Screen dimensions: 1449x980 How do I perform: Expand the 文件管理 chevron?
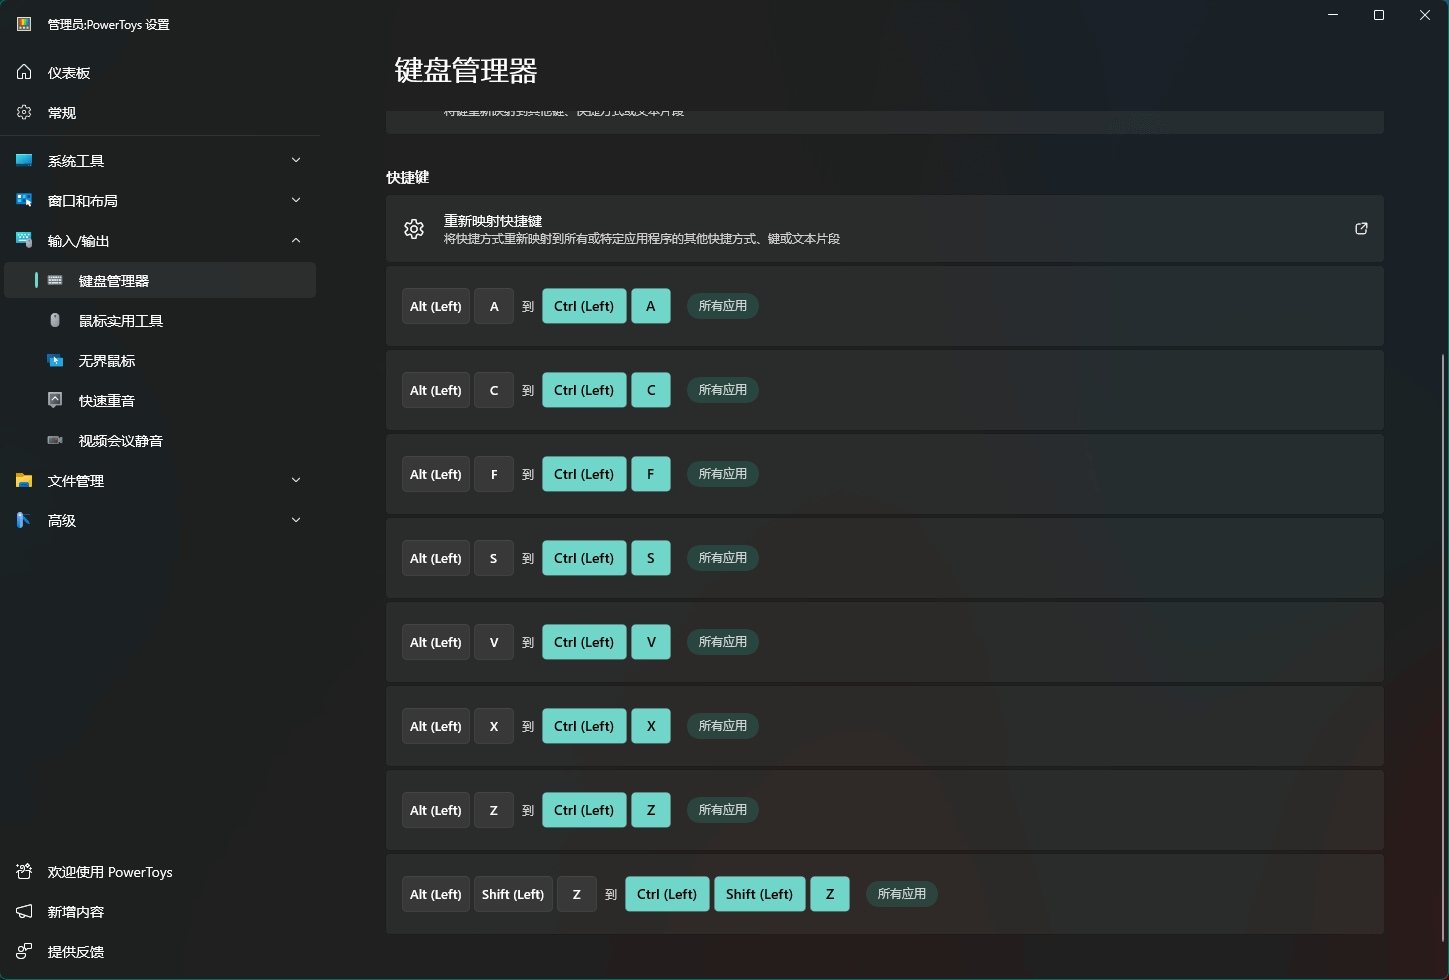tap(296, 480)
